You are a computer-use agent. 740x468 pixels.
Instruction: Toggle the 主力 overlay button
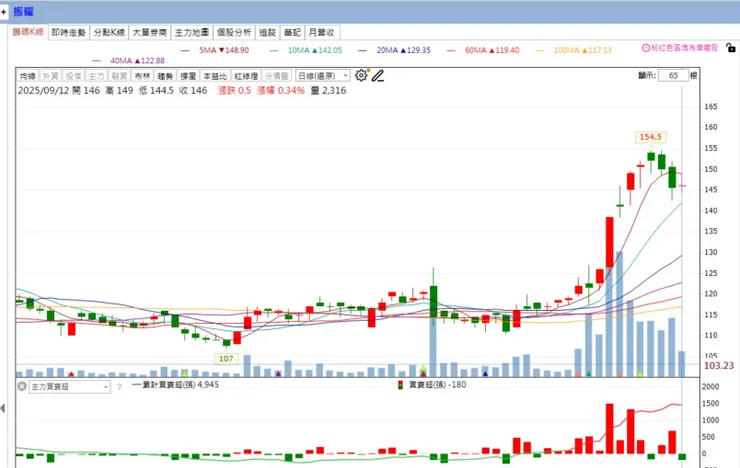point(96,76)
